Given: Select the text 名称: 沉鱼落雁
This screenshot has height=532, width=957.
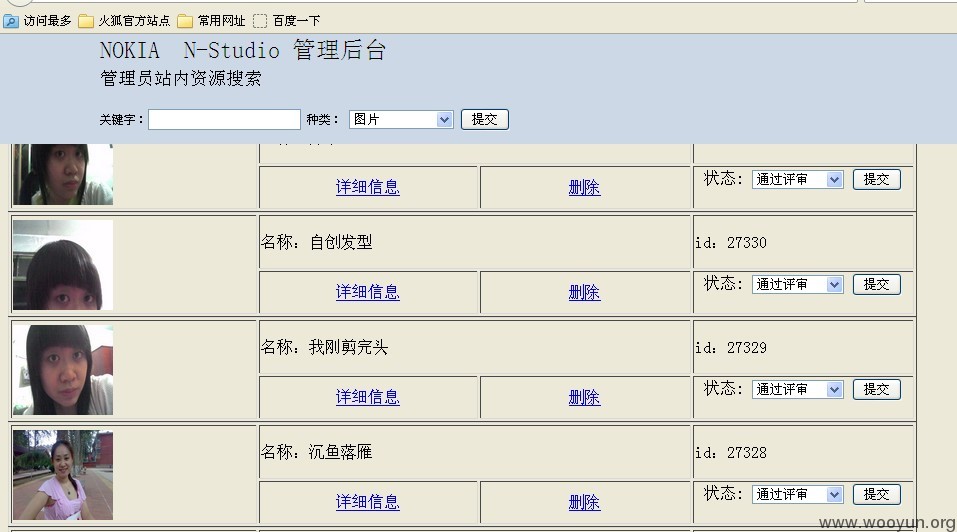Looking at the screenshot, I should pyautogui.click(x=316, y=452).
